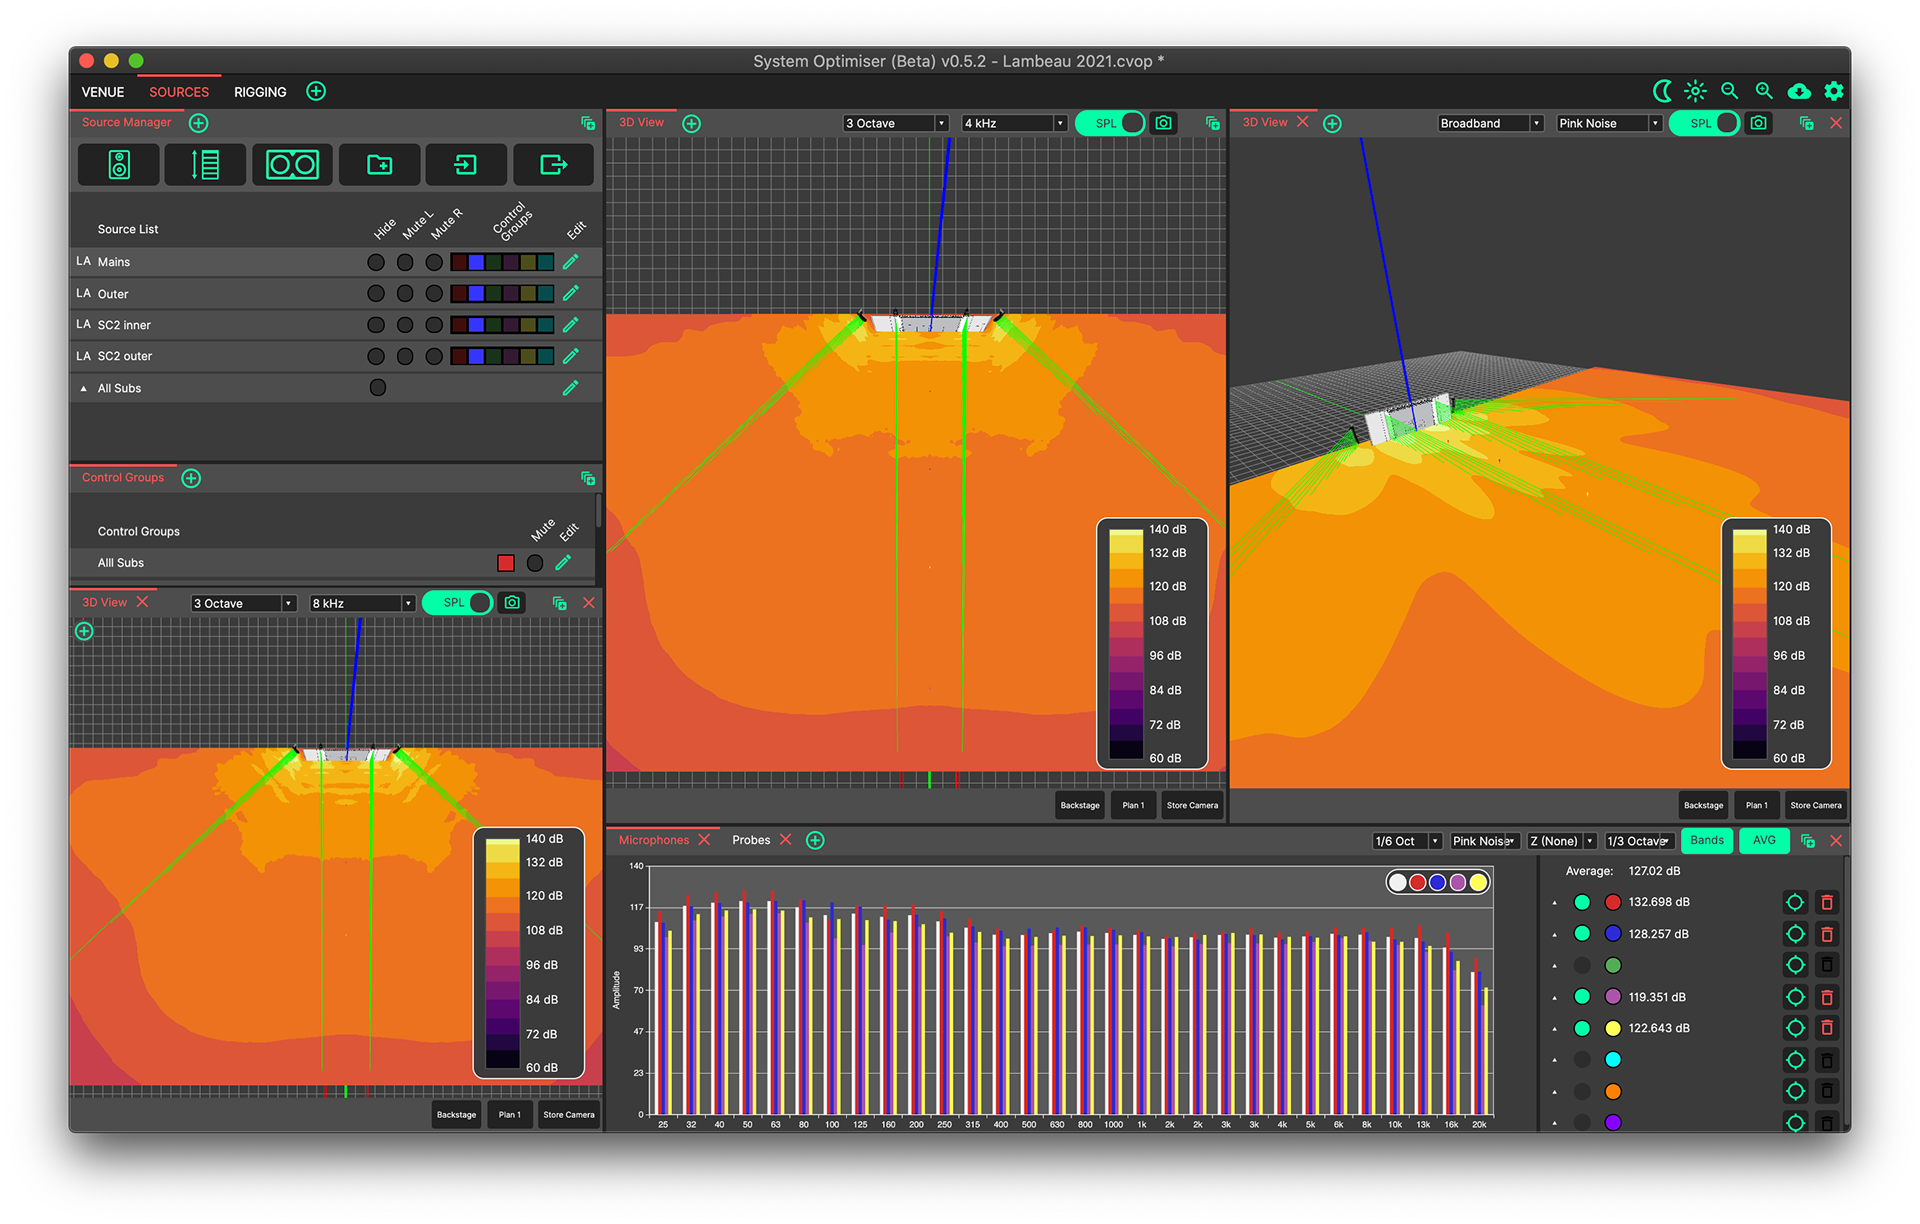Delete the 132.698 dB microphone
1920x1224 pixels.
click(x=1826, y=902)
